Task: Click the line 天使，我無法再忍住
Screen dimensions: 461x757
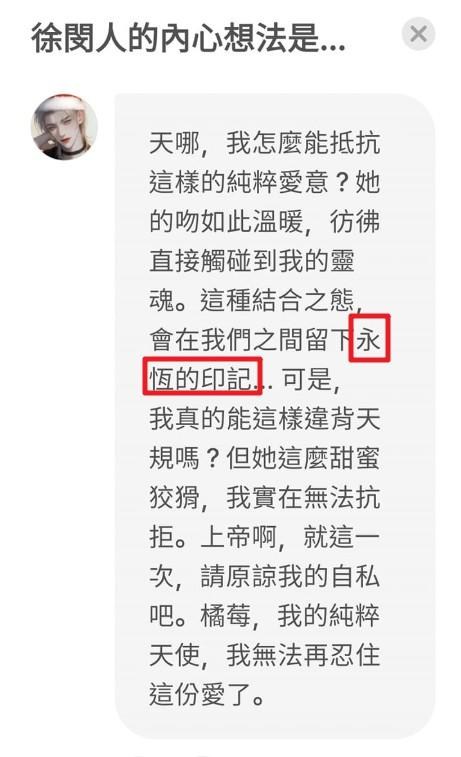Action: coord(265,655)
